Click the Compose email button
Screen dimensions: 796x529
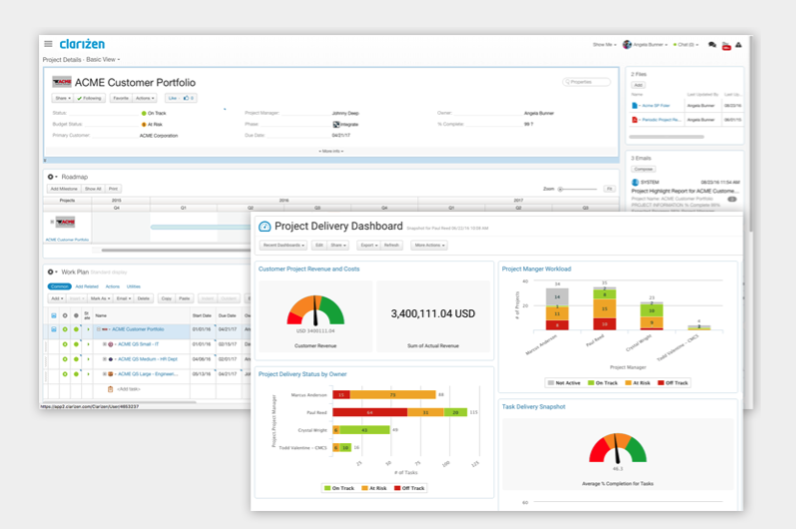(x=643, y=170)
